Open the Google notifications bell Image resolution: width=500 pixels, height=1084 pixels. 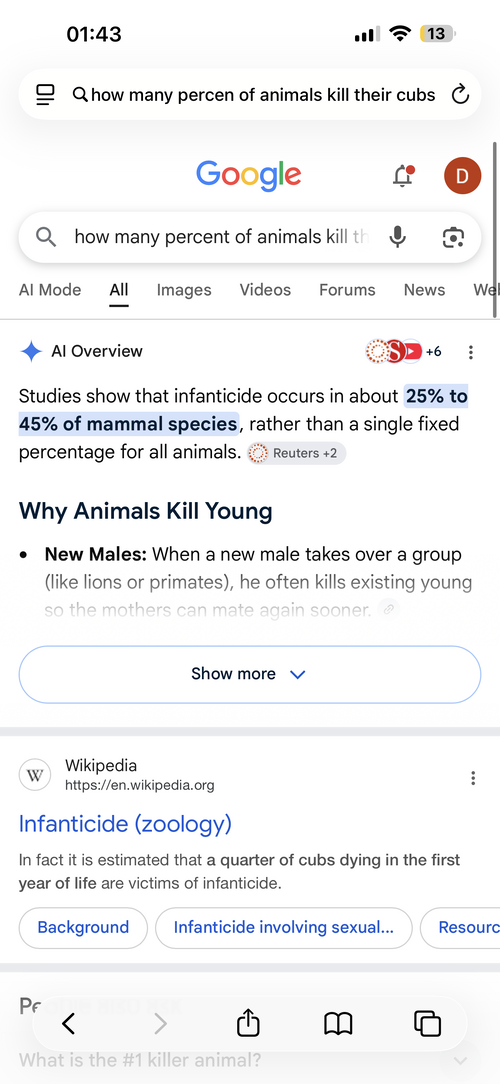[x=403, y=176]
